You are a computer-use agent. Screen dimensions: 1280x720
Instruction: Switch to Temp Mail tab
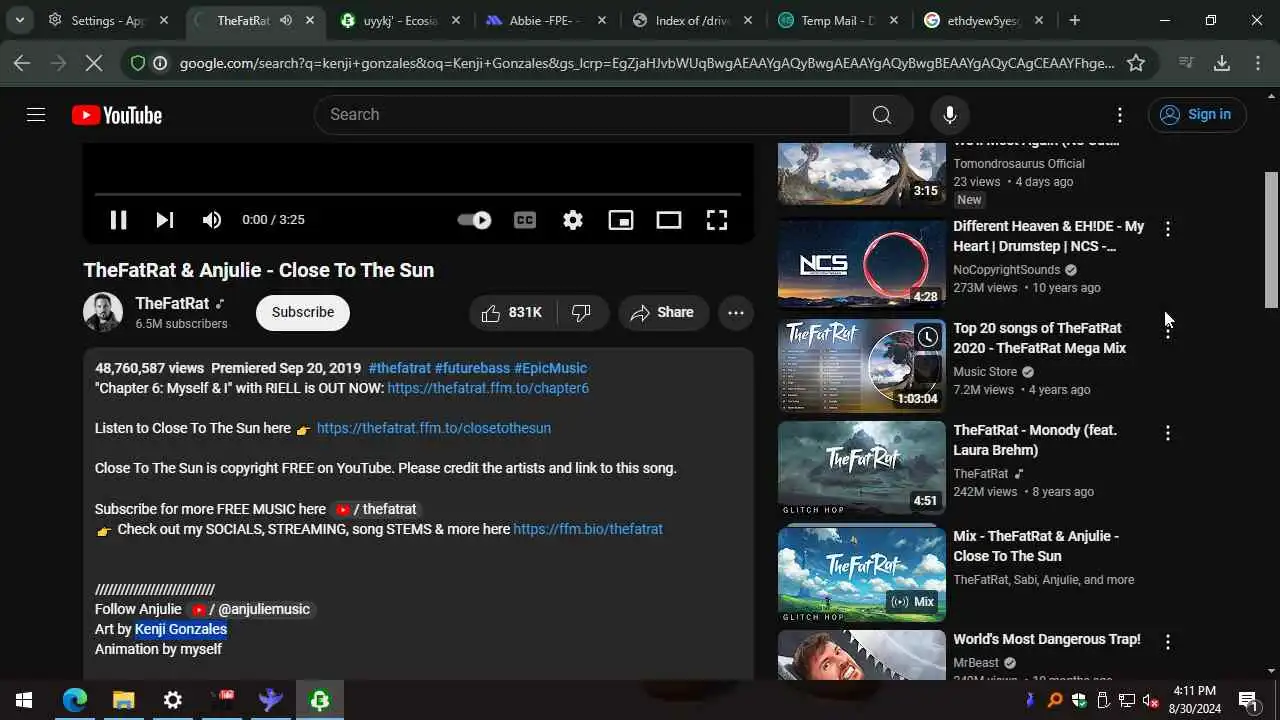point(838,20)
